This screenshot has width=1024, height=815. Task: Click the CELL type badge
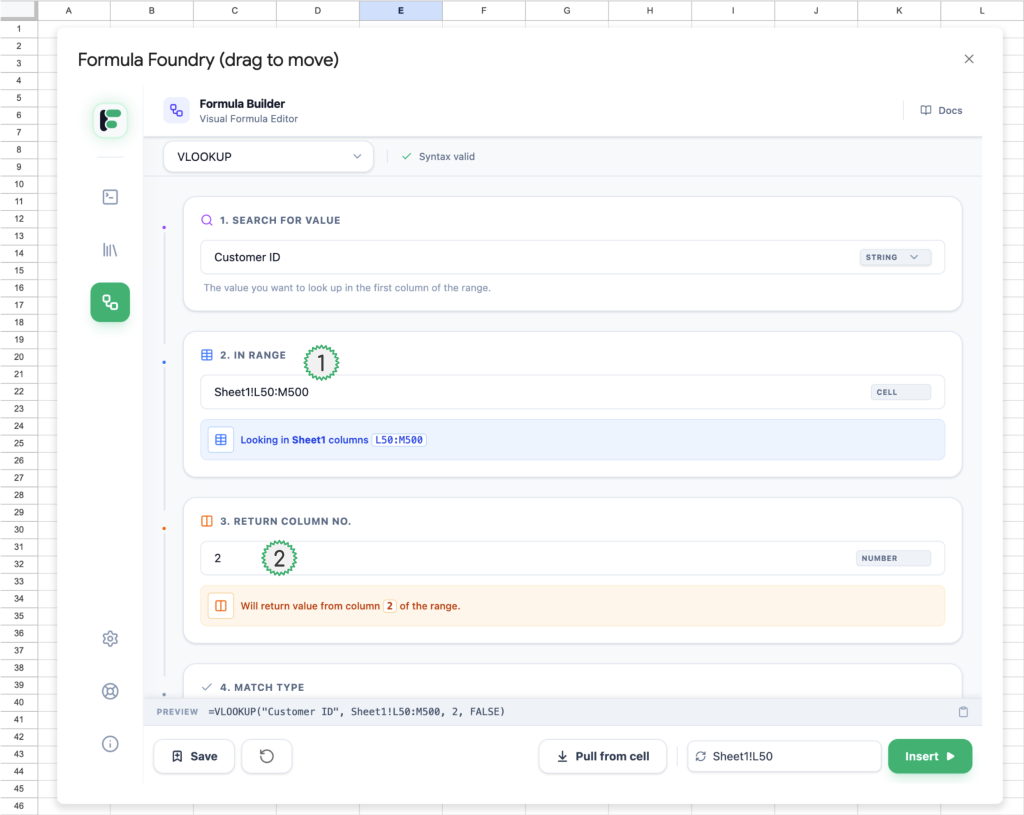[899, 393]
